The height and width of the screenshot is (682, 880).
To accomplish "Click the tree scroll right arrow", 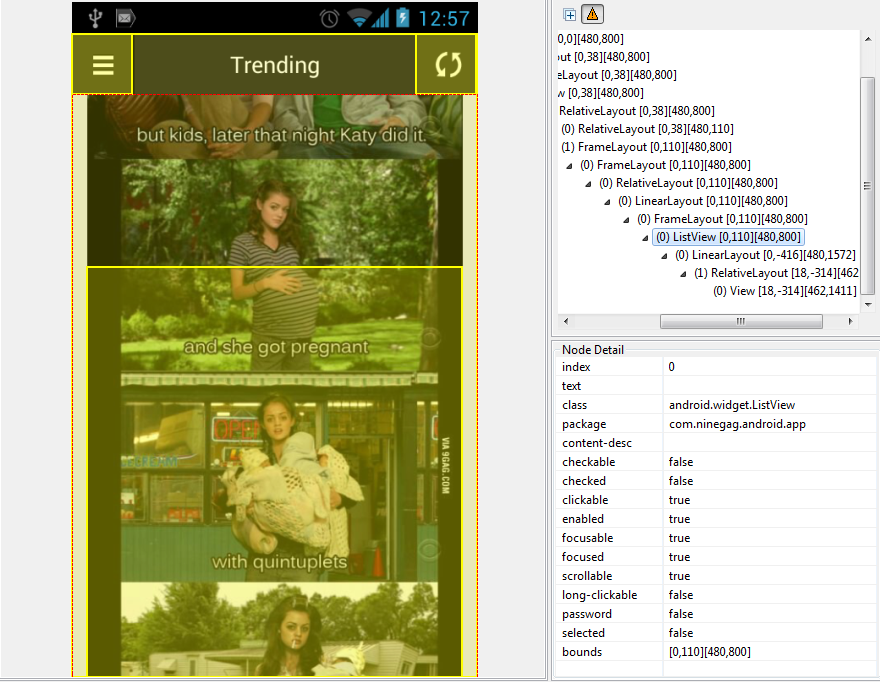I will coord(850,321).
